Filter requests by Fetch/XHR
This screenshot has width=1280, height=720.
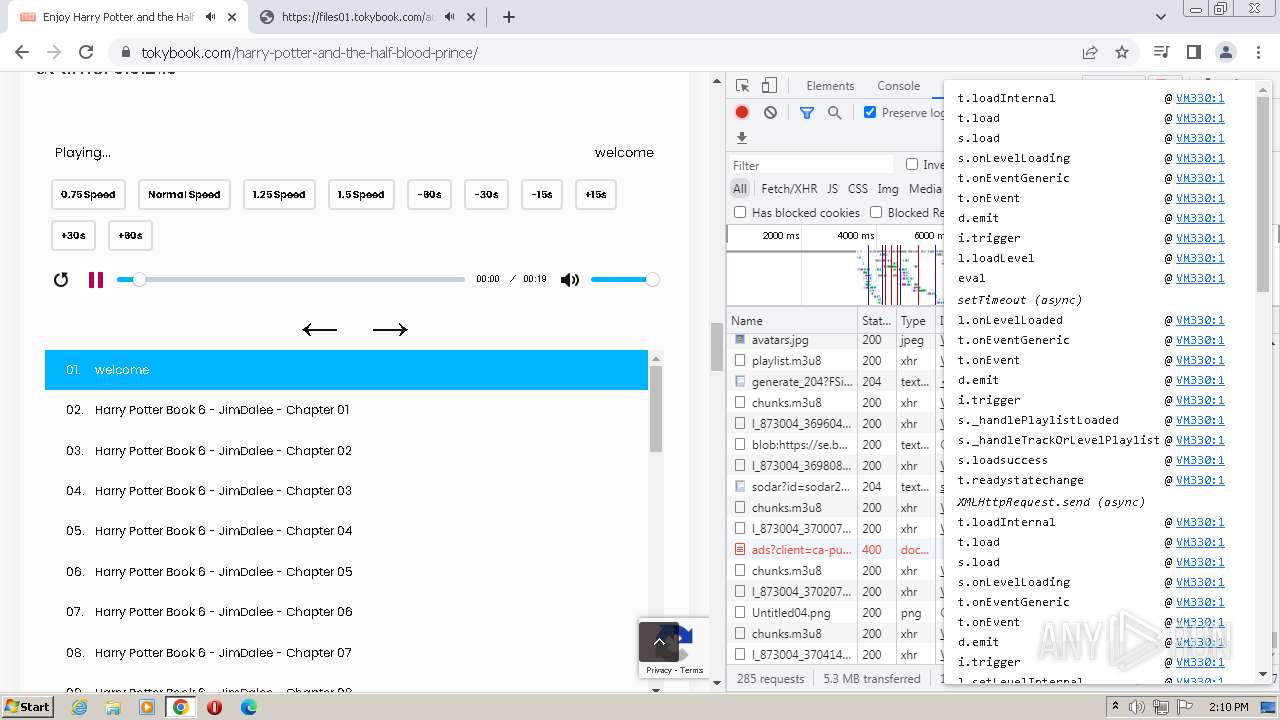click(789, 188)
